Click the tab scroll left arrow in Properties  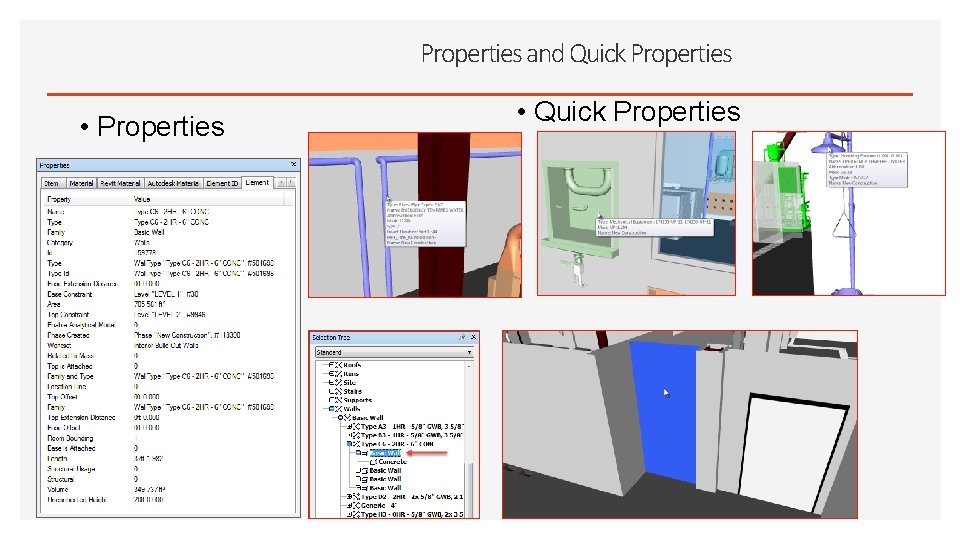[x=281, y=182]
